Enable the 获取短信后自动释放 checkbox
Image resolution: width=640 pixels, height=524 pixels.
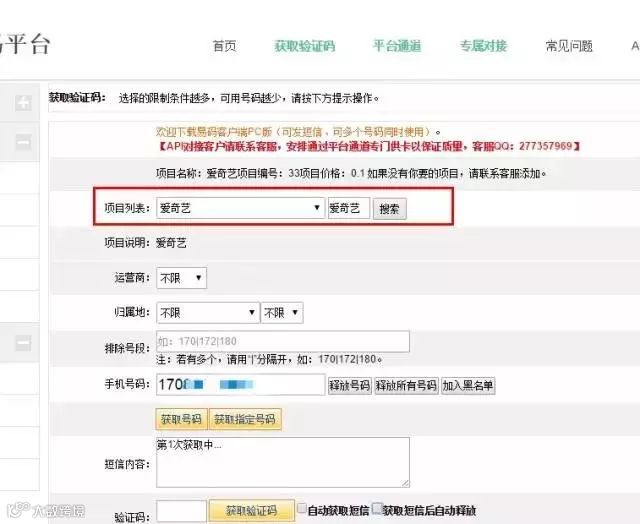378,508
